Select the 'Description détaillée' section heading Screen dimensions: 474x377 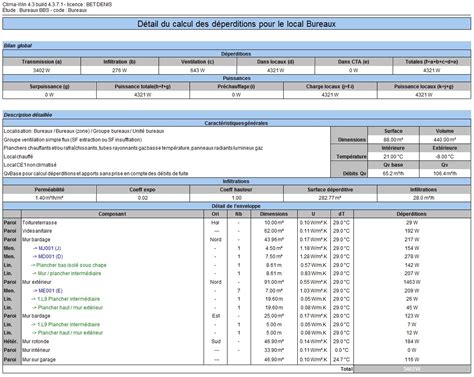point(28,115)
